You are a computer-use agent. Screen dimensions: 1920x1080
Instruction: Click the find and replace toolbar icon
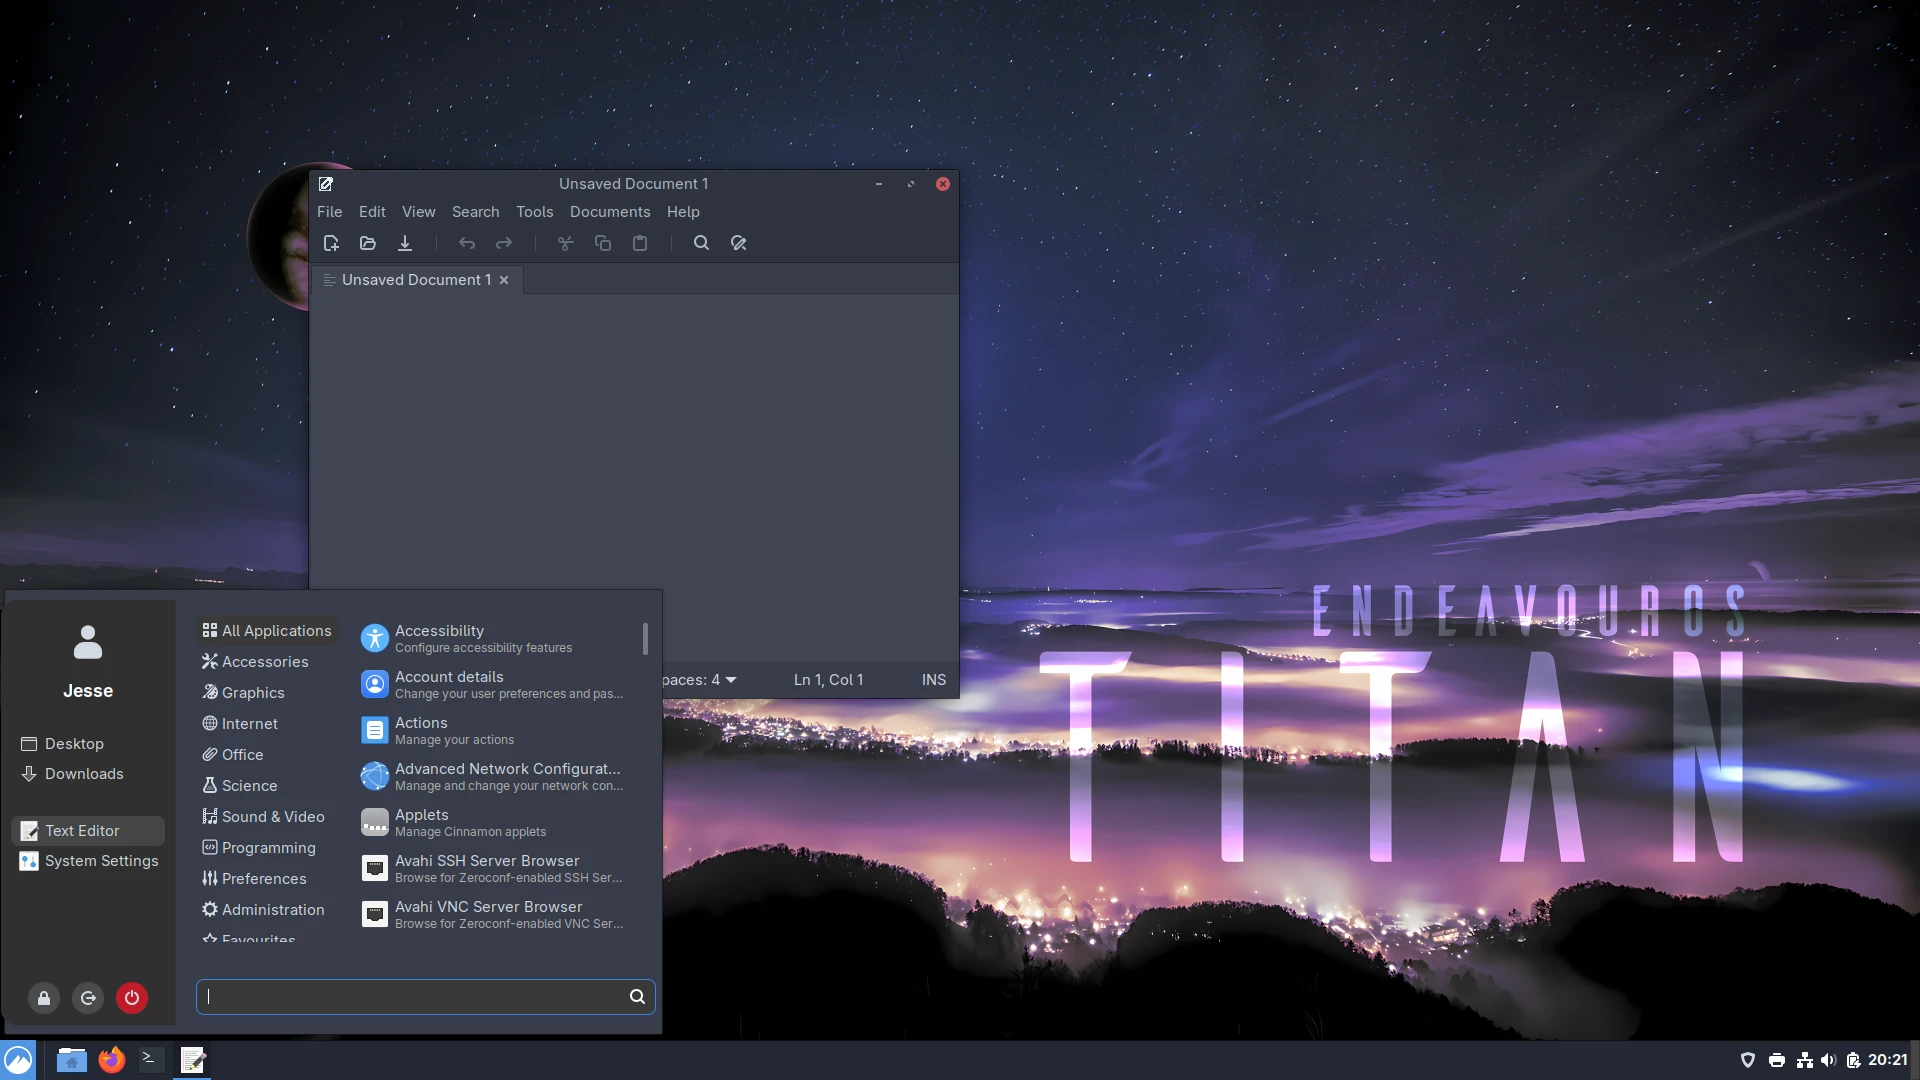tap(739, 243)
